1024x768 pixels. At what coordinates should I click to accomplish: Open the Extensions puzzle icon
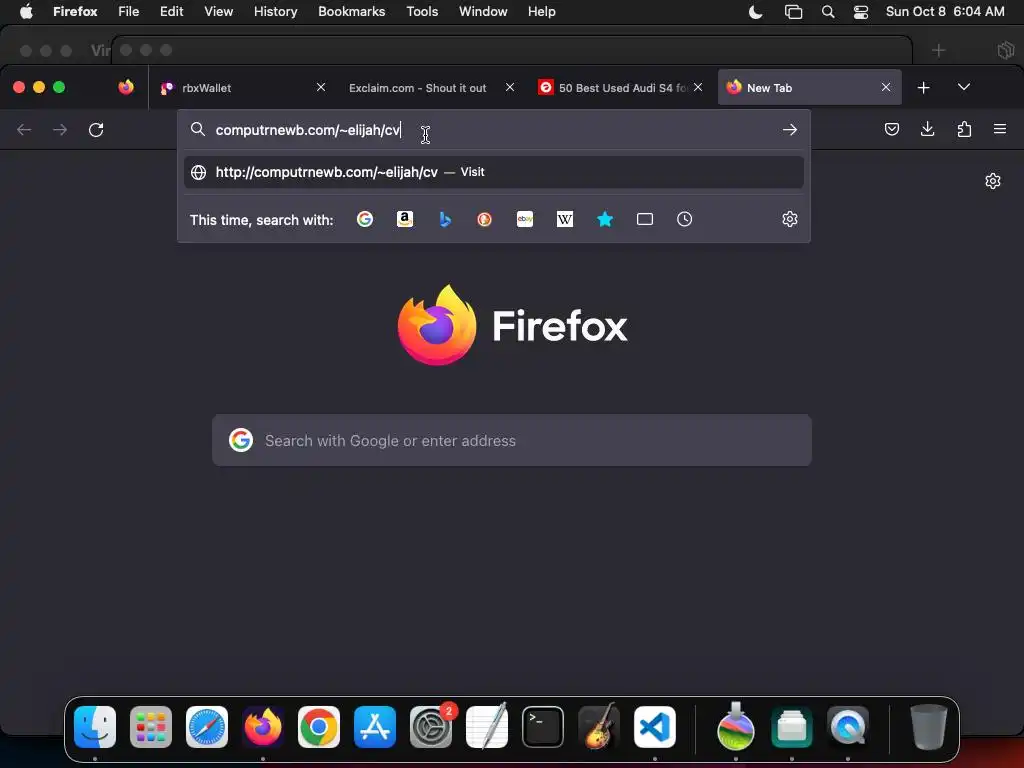click(964, 129)
